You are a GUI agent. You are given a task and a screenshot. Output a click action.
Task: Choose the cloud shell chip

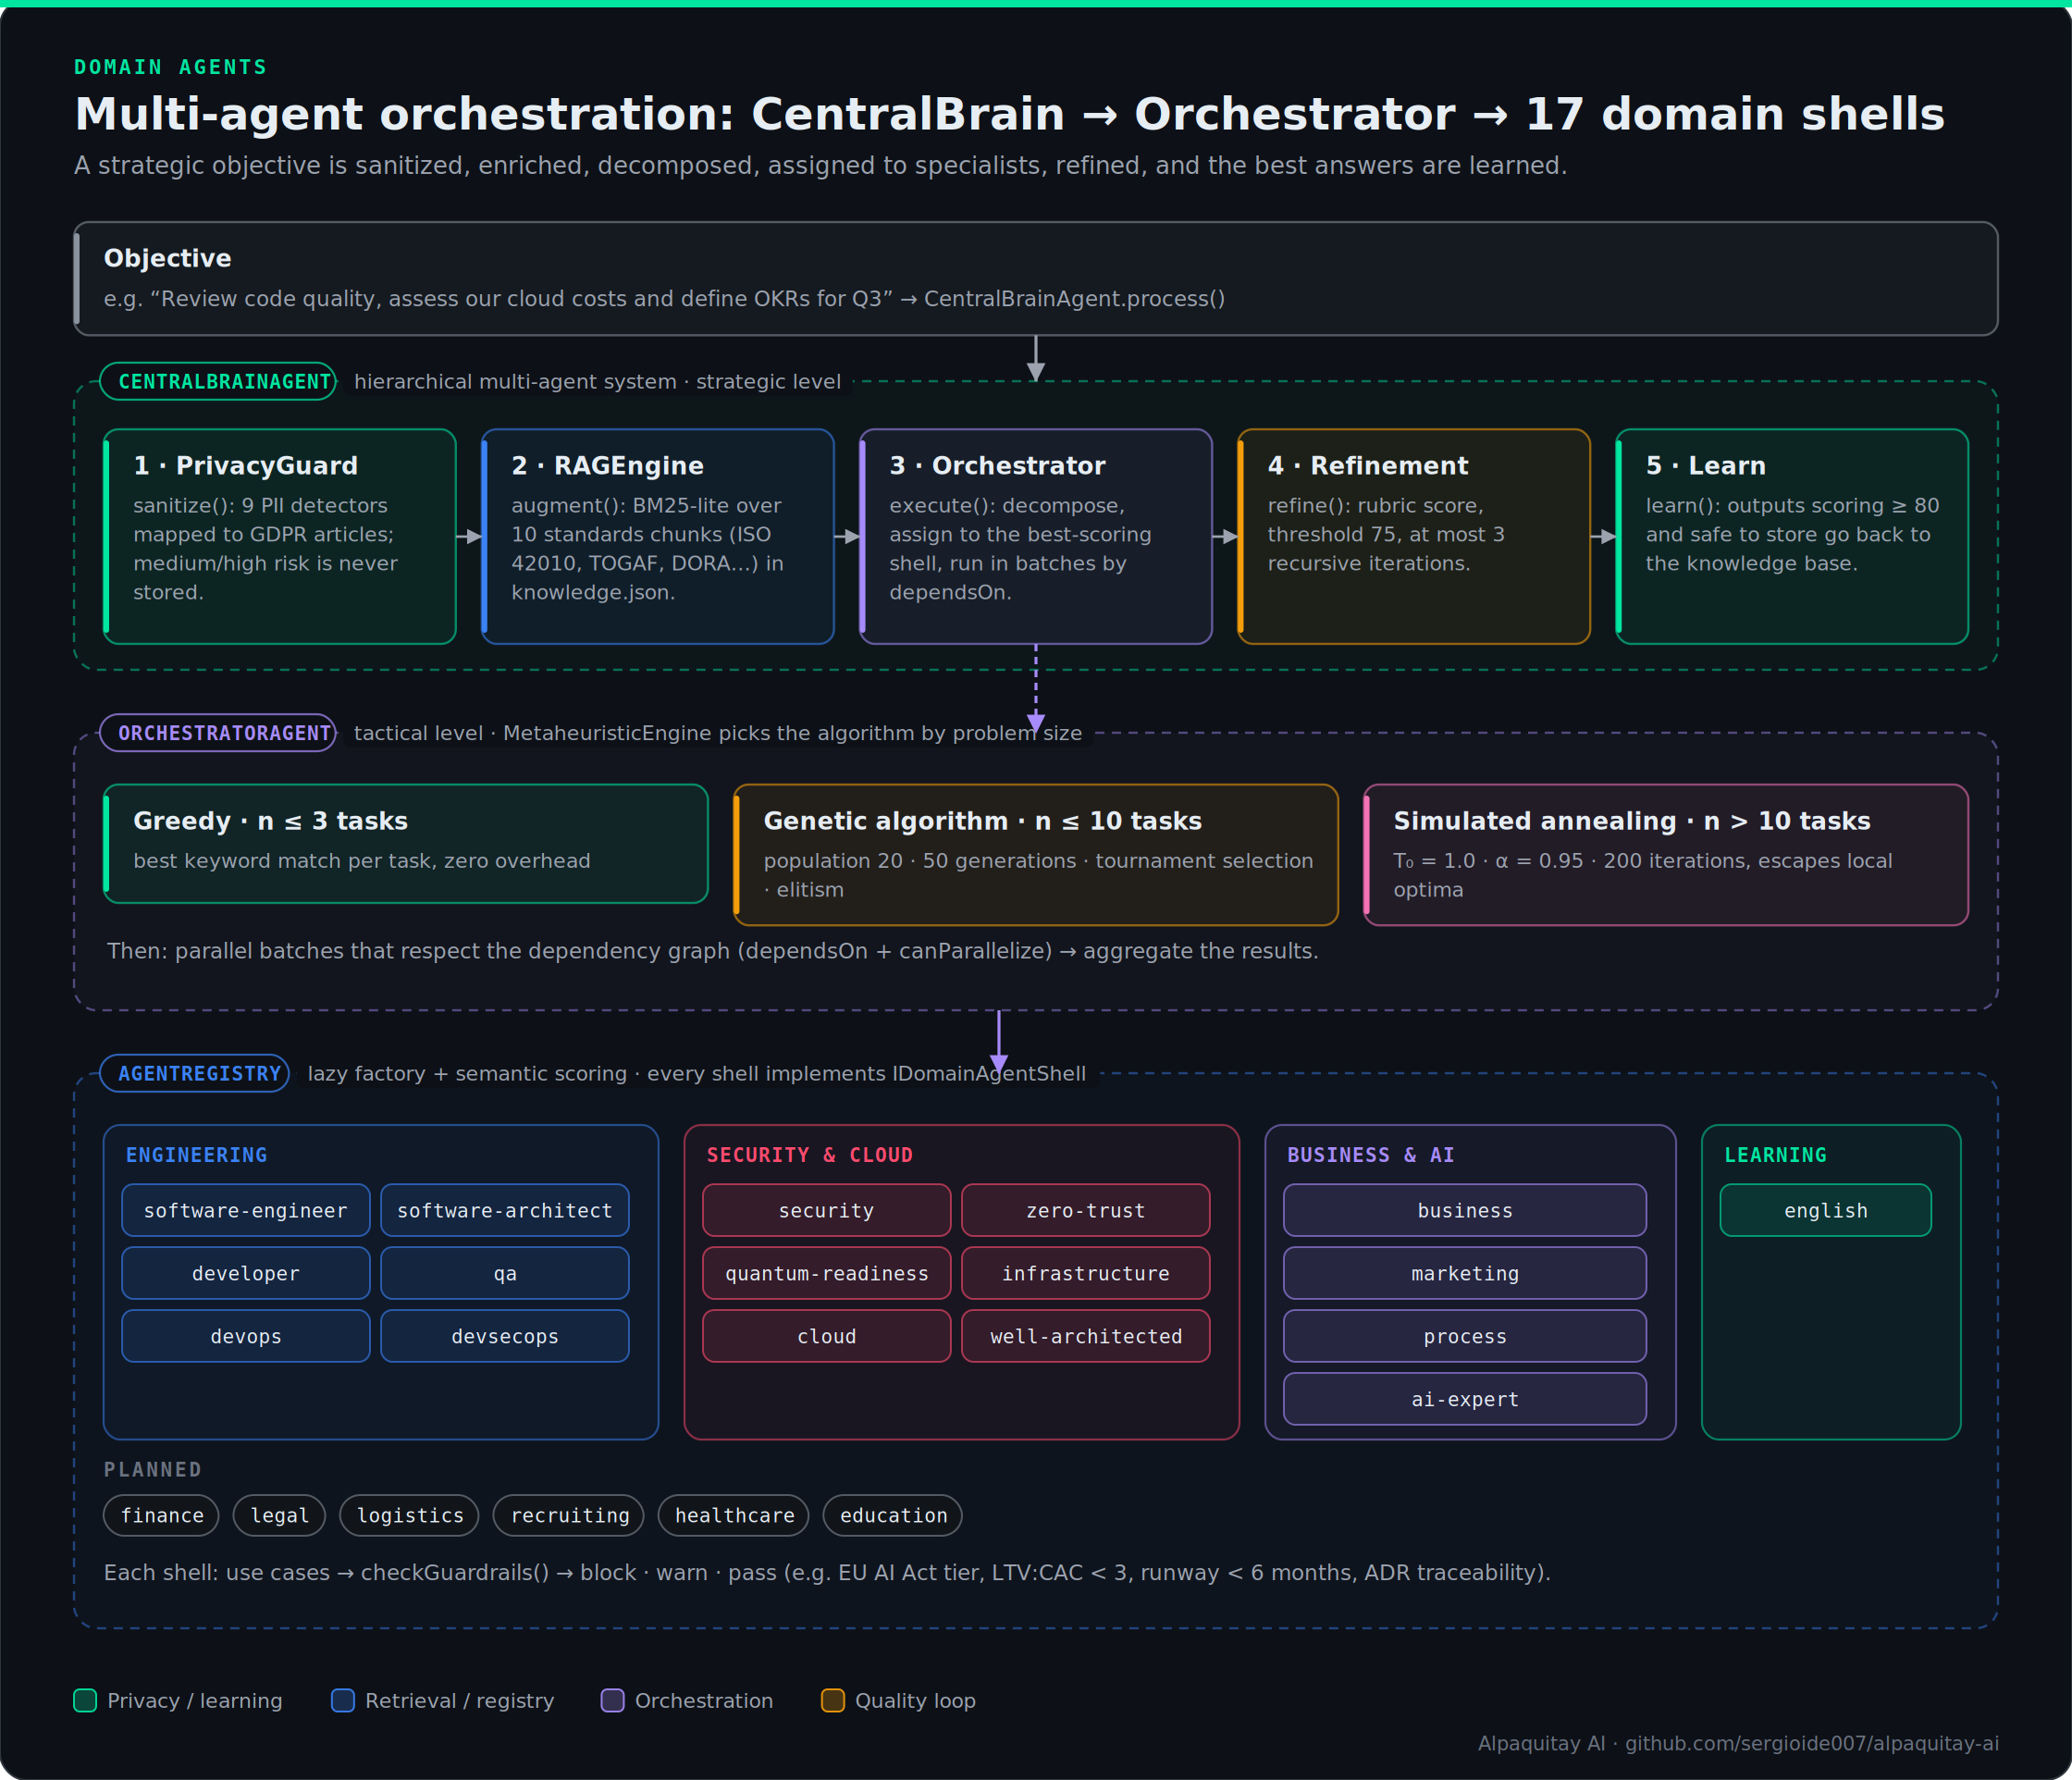pyautogui.click(x=827, y=1336)
